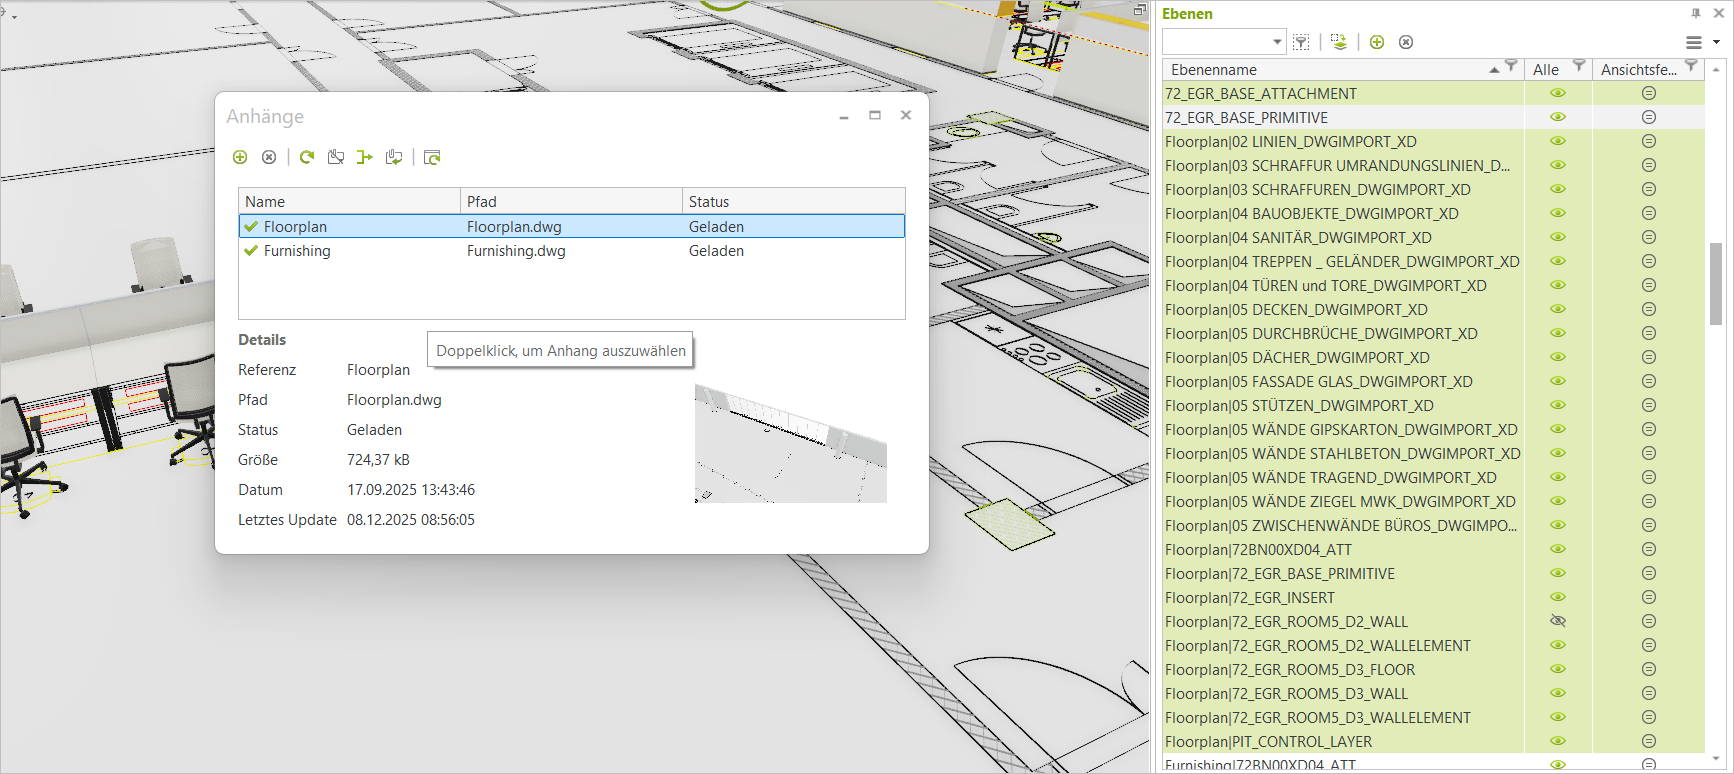Click the Name column header in Anhänge

(x=349, y=201)
